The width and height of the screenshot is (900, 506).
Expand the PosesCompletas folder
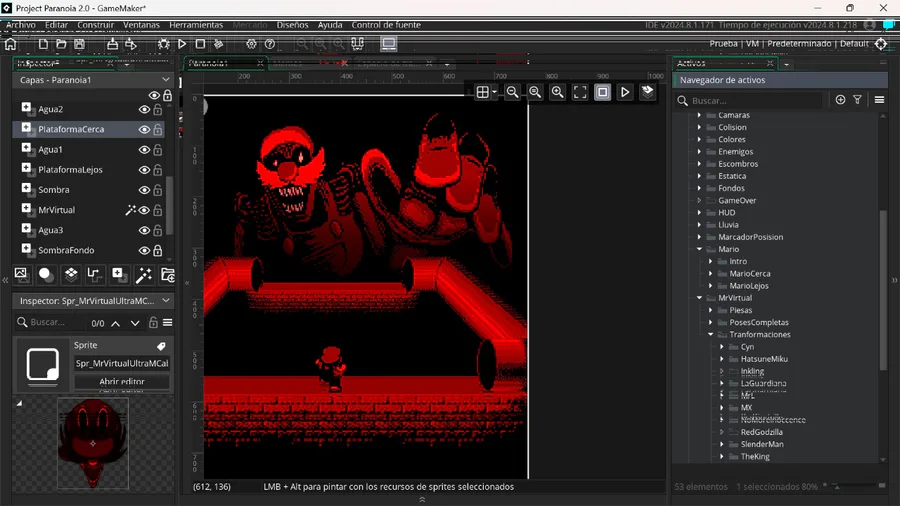pyautogui.click(x=711, y=322)
